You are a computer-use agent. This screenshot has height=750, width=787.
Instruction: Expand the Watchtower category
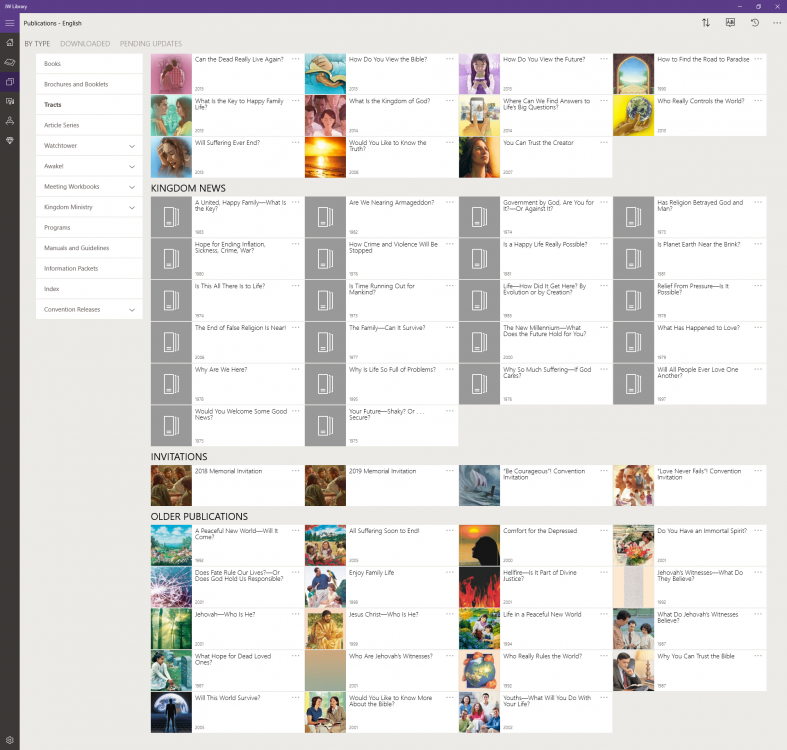tap(132, 146)
